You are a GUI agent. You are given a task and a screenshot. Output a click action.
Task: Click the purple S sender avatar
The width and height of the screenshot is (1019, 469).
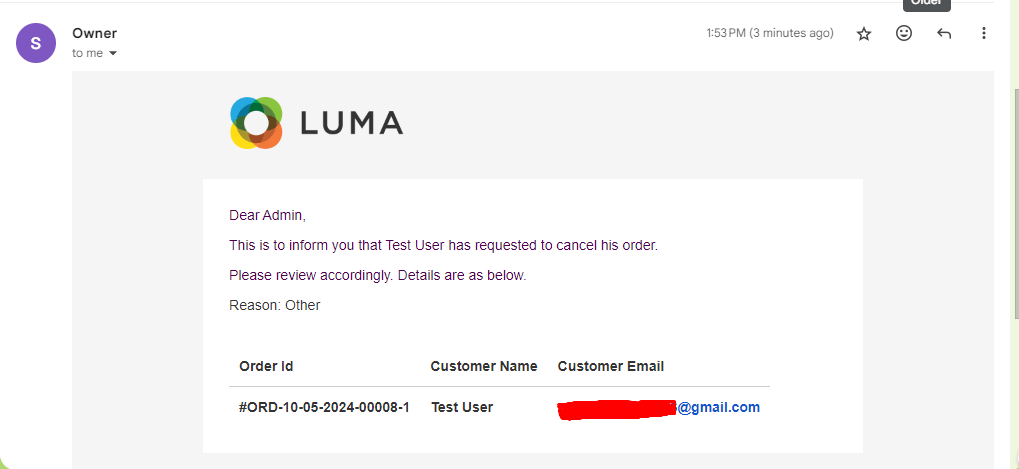tap(36, 43)
